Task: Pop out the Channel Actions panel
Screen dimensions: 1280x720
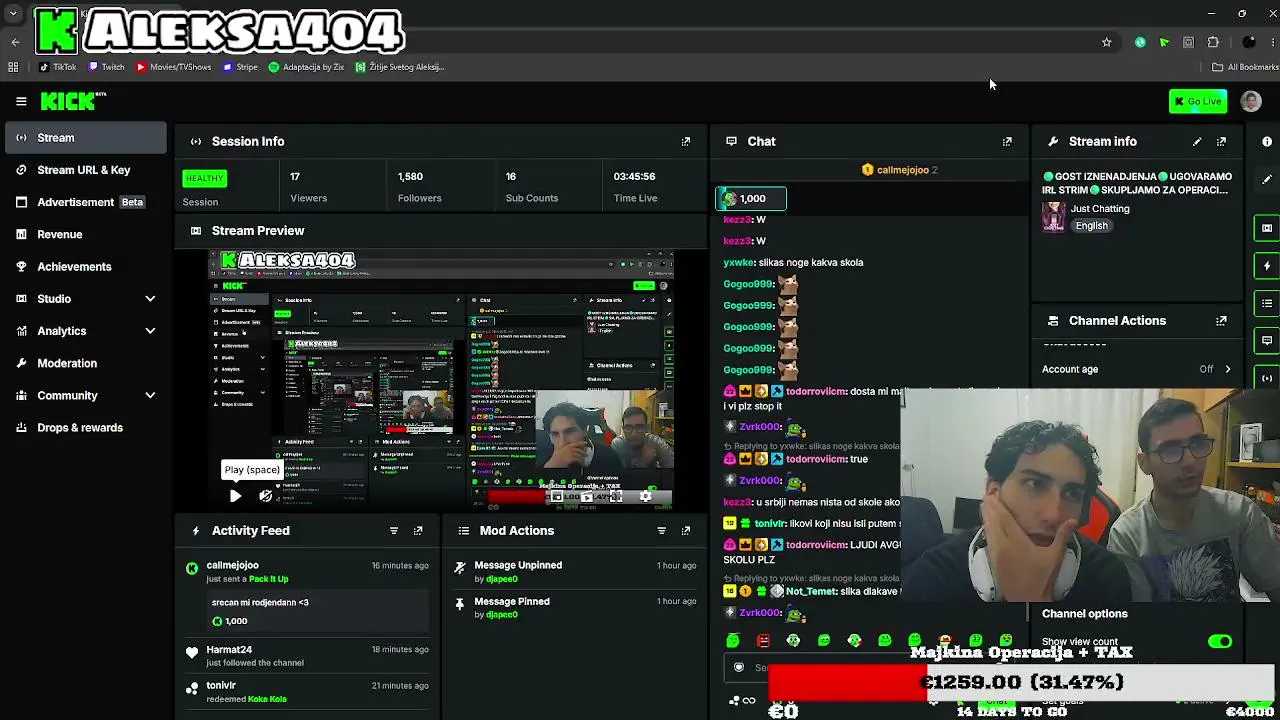Action: pyautogui.click(x=1221, y=321)
